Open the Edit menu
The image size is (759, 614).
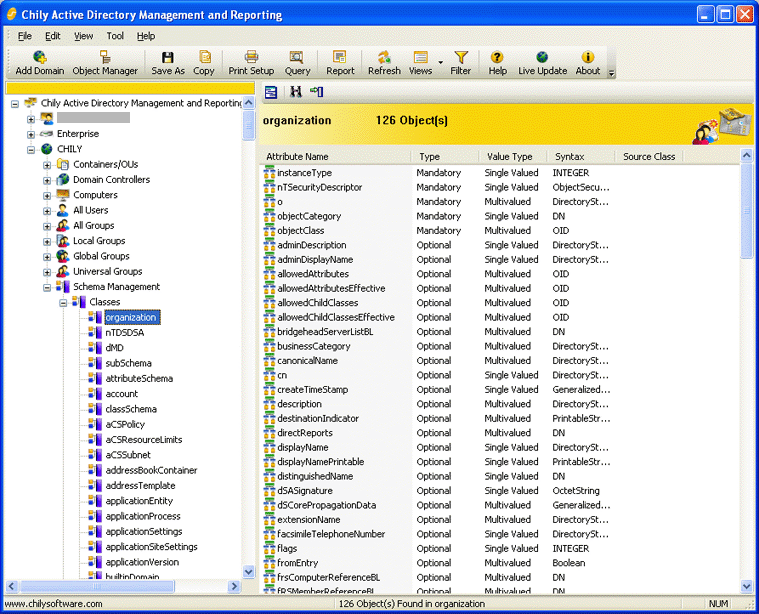point(53,36)
